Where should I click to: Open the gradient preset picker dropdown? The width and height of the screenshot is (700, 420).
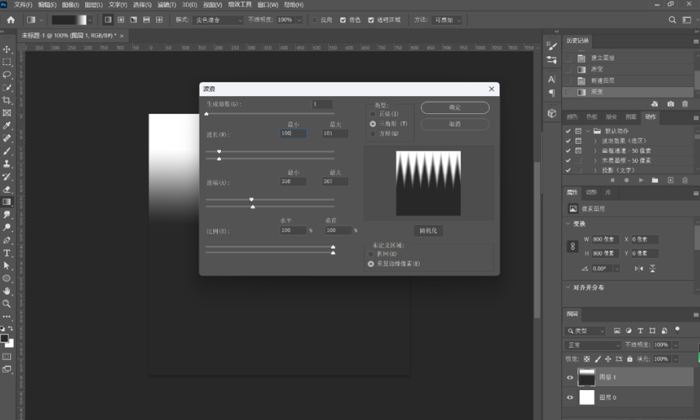pyautogui.click(x=94, y=19)
